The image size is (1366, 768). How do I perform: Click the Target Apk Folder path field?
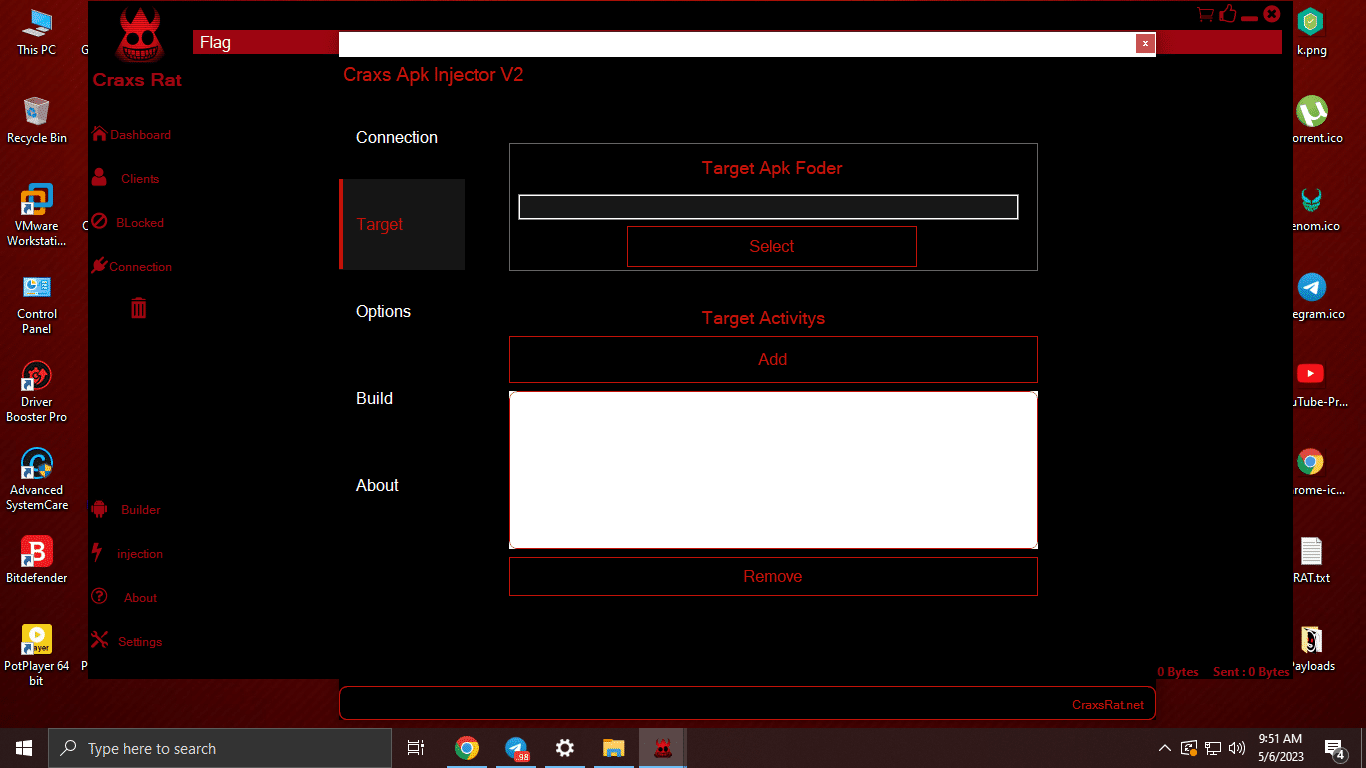pyautogui.click(x=768, y=207)
